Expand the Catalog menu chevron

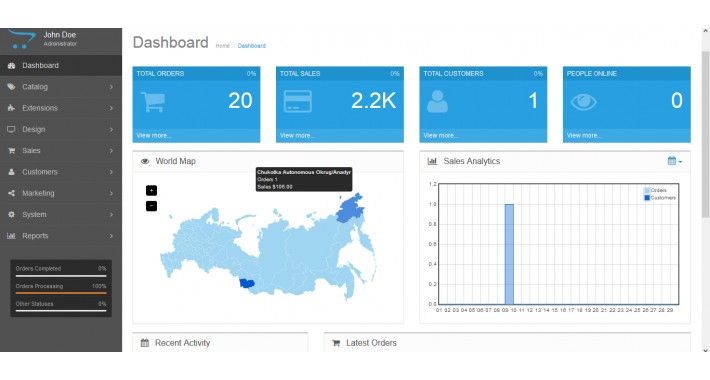pyautogui.click(x=111, y=87)
